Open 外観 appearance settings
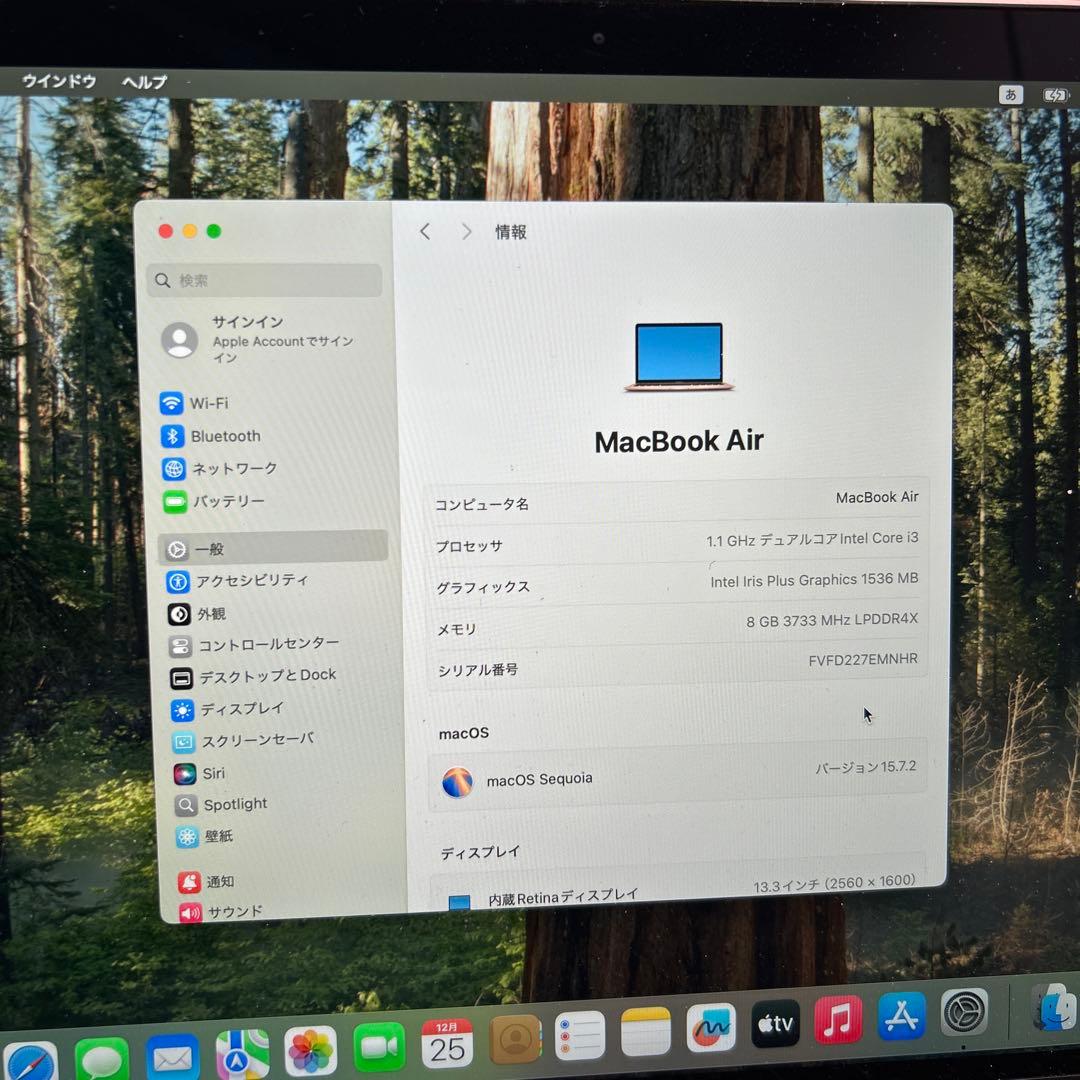The image size is (1080, 1080). pos(196,614)
